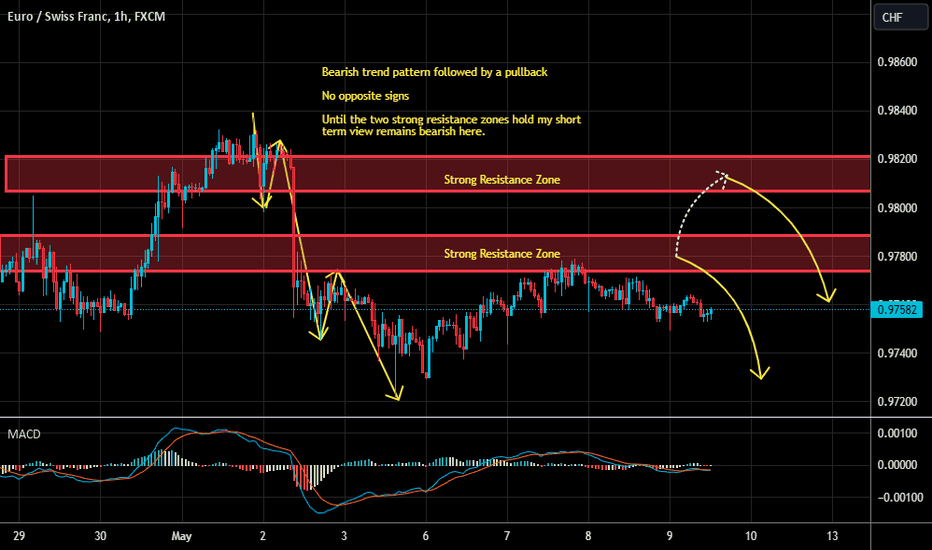Click the 0.98200 price axis label

click(897, 159)
